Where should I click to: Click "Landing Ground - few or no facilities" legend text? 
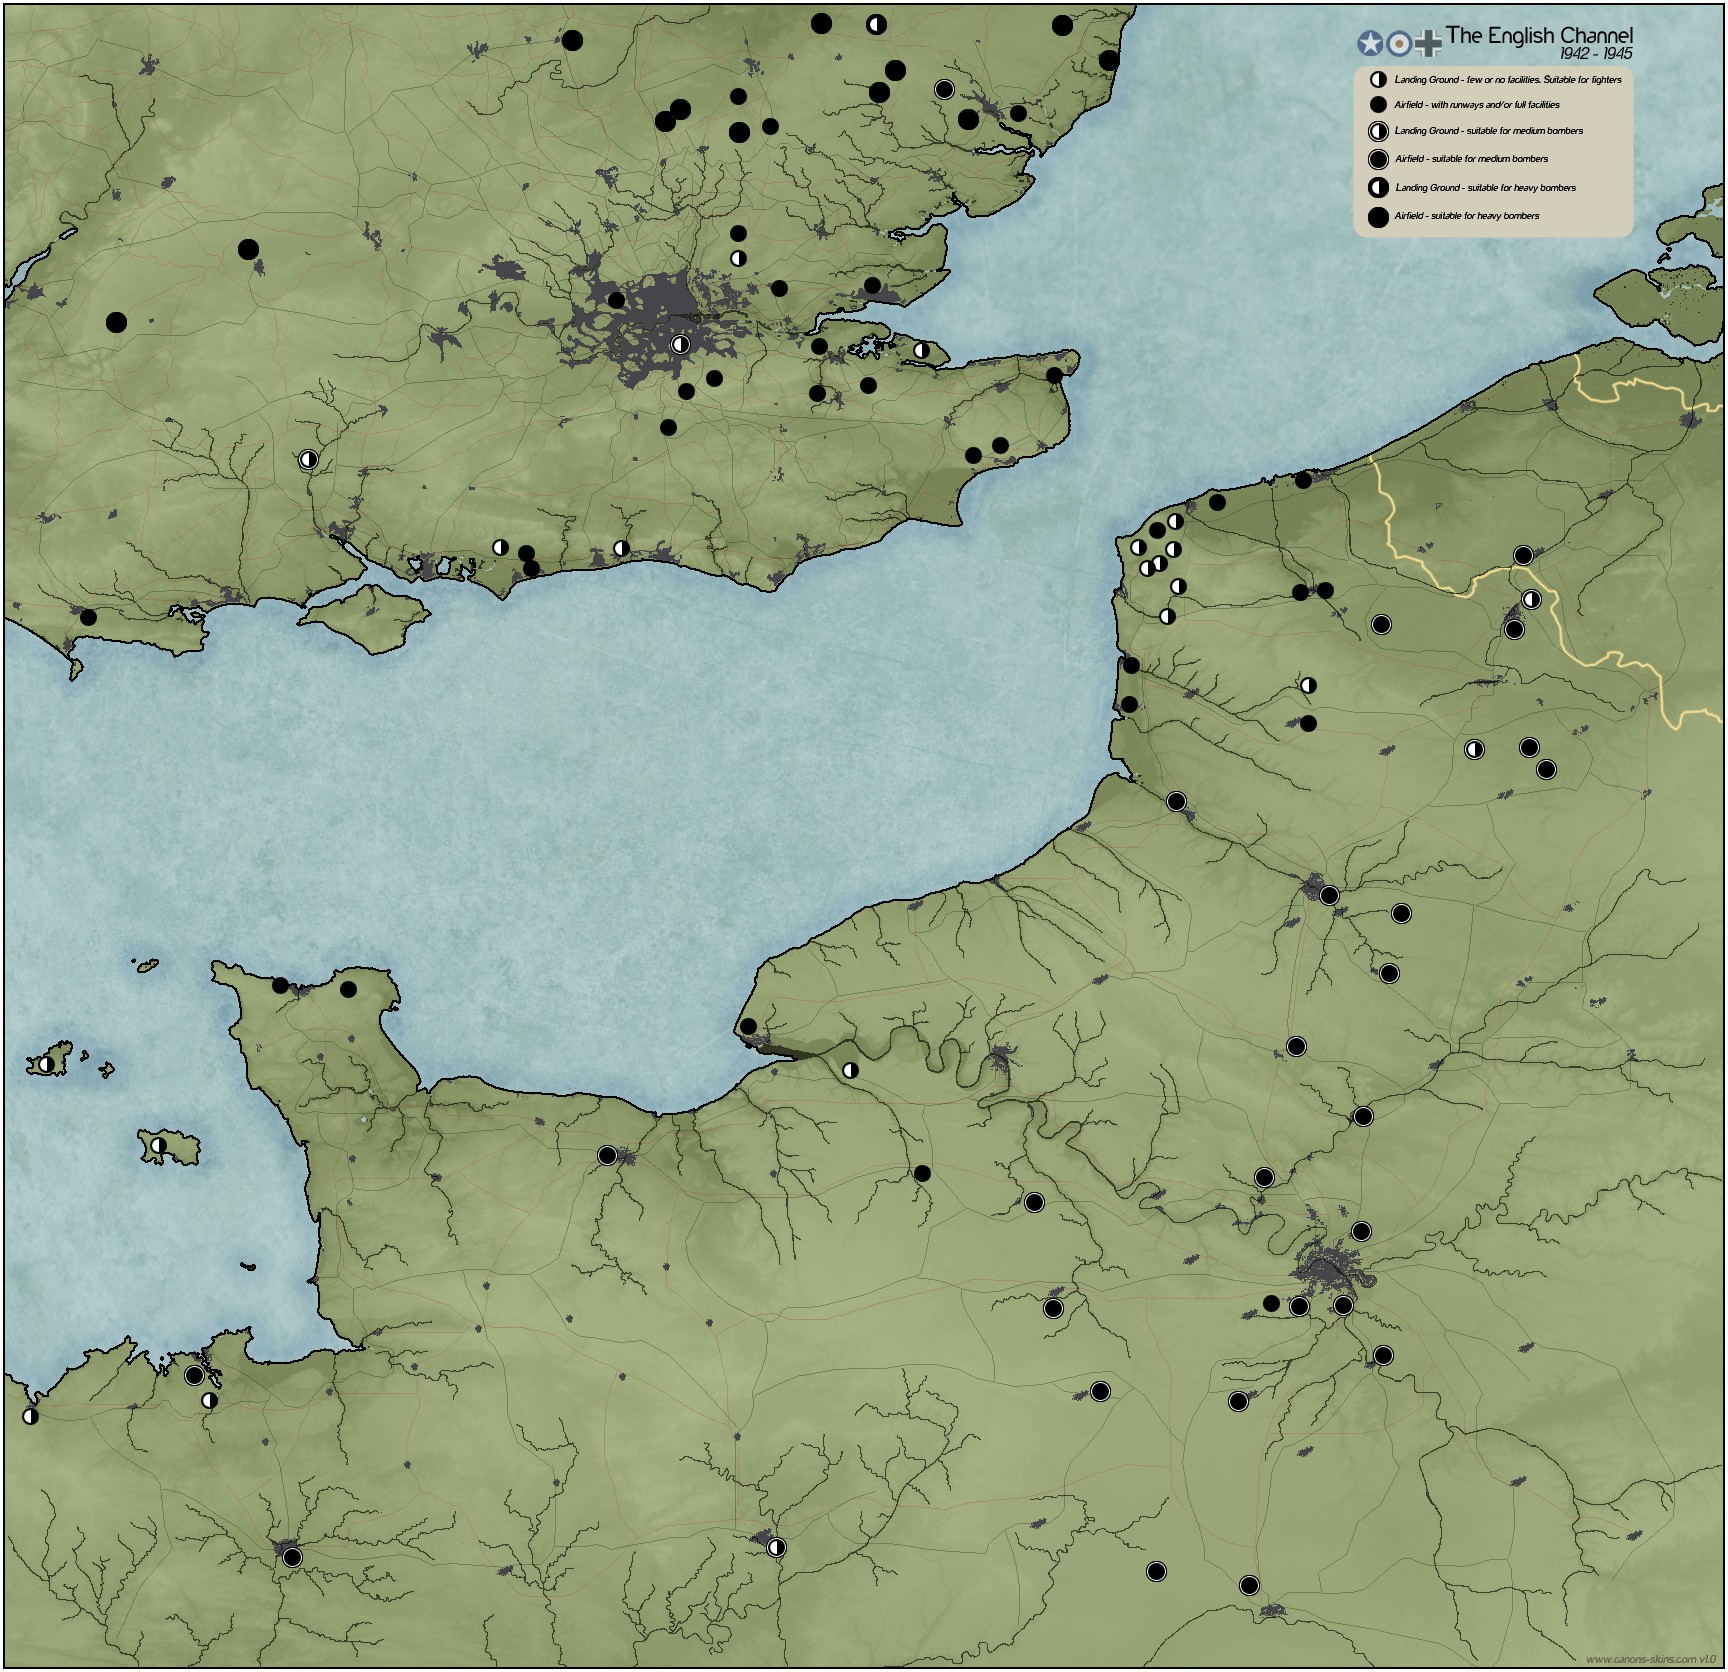[x=1467, y=80]
